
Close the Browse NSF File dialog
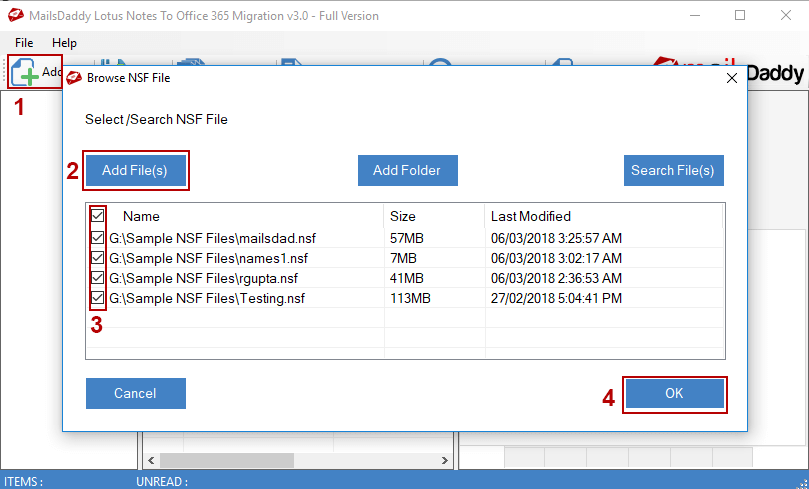point(732,78)
